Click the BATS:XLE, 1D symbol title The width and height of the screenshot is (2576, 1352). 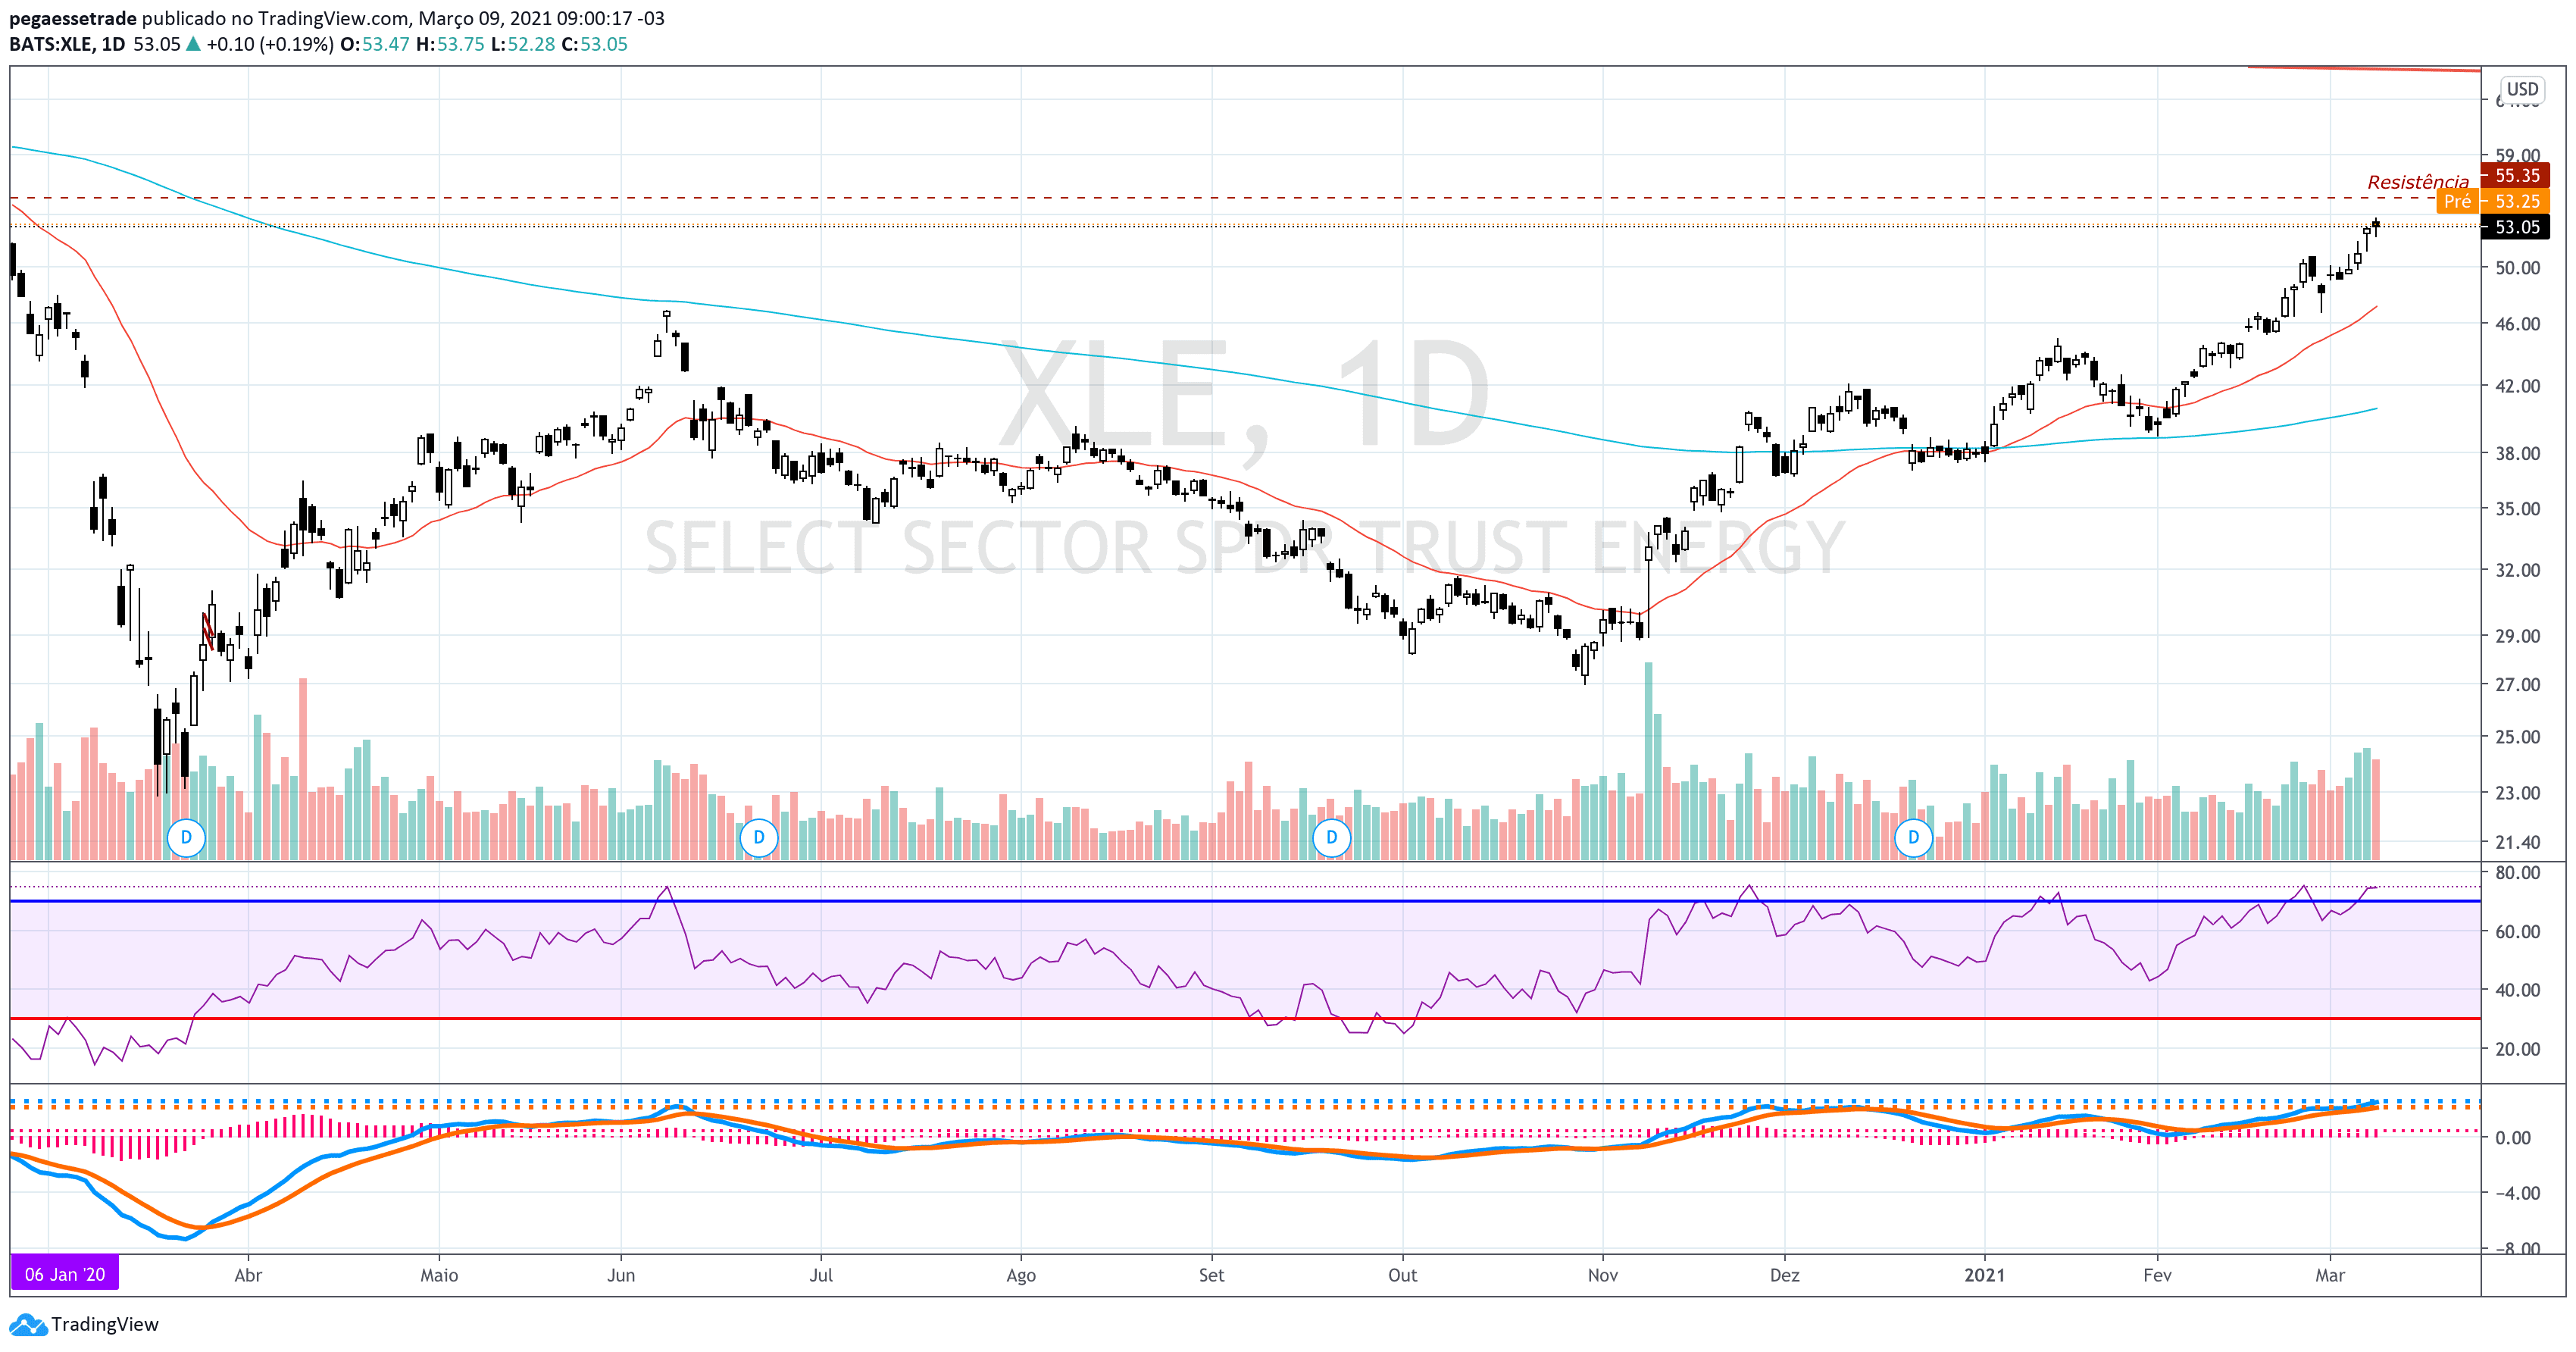(x=67, y=44)
